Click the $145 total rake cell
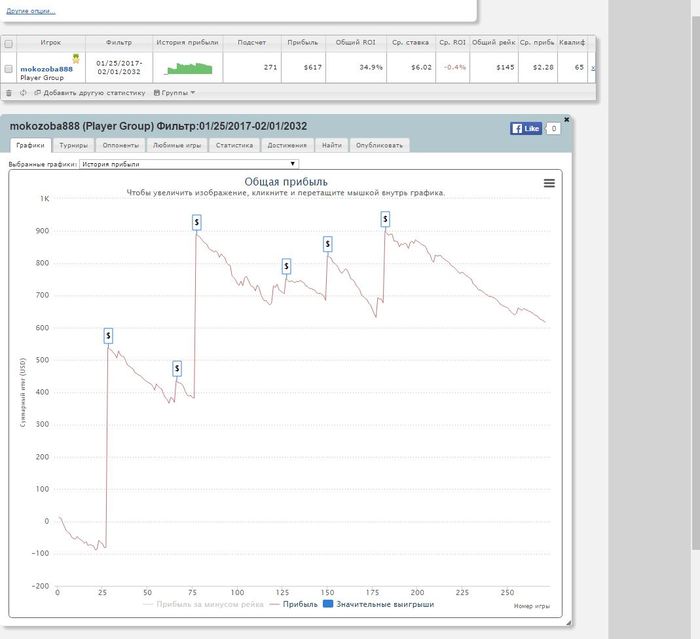This screenshot has width=700, height=639. [494, 67]
